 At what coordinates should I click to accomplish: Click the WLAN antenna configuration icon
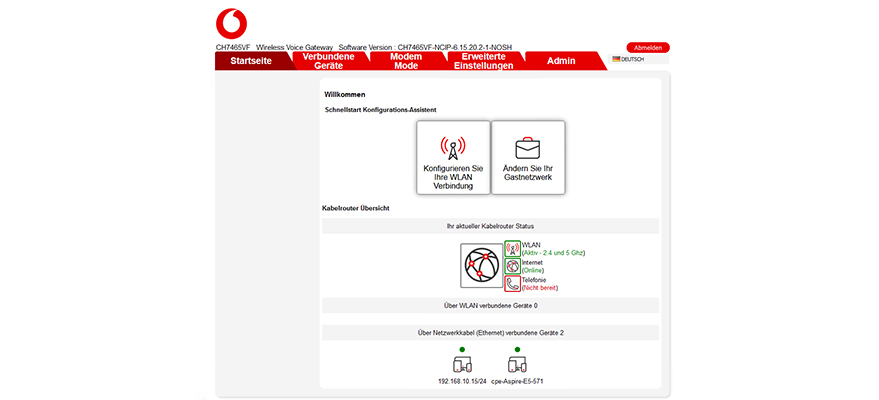[453, 148]
